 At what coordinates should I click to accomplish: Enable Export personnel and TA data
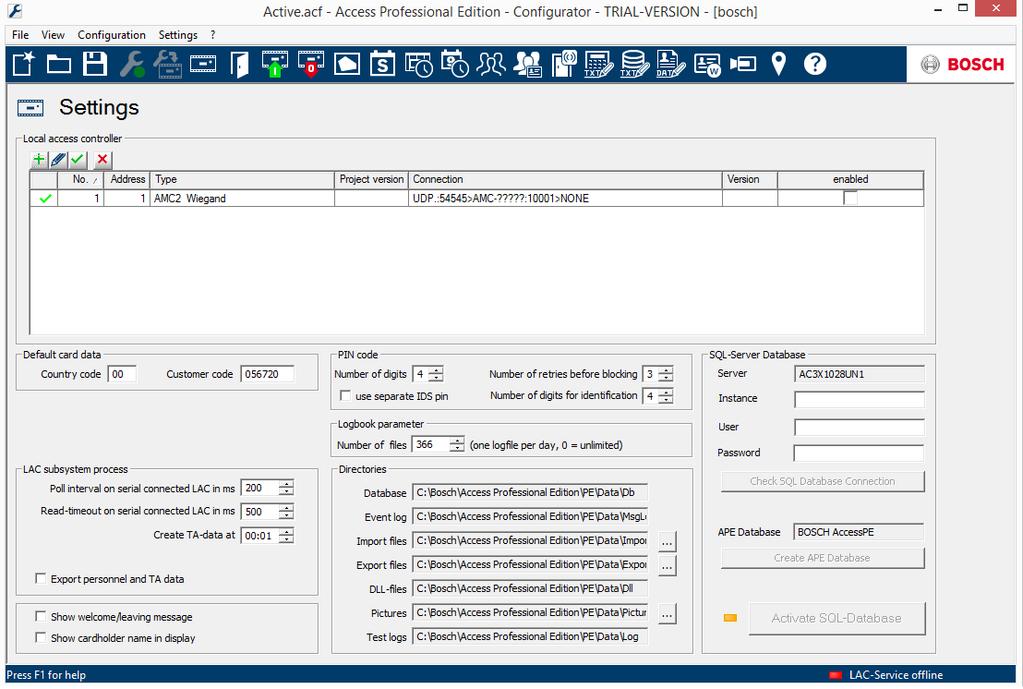click(x=40, y=578)
